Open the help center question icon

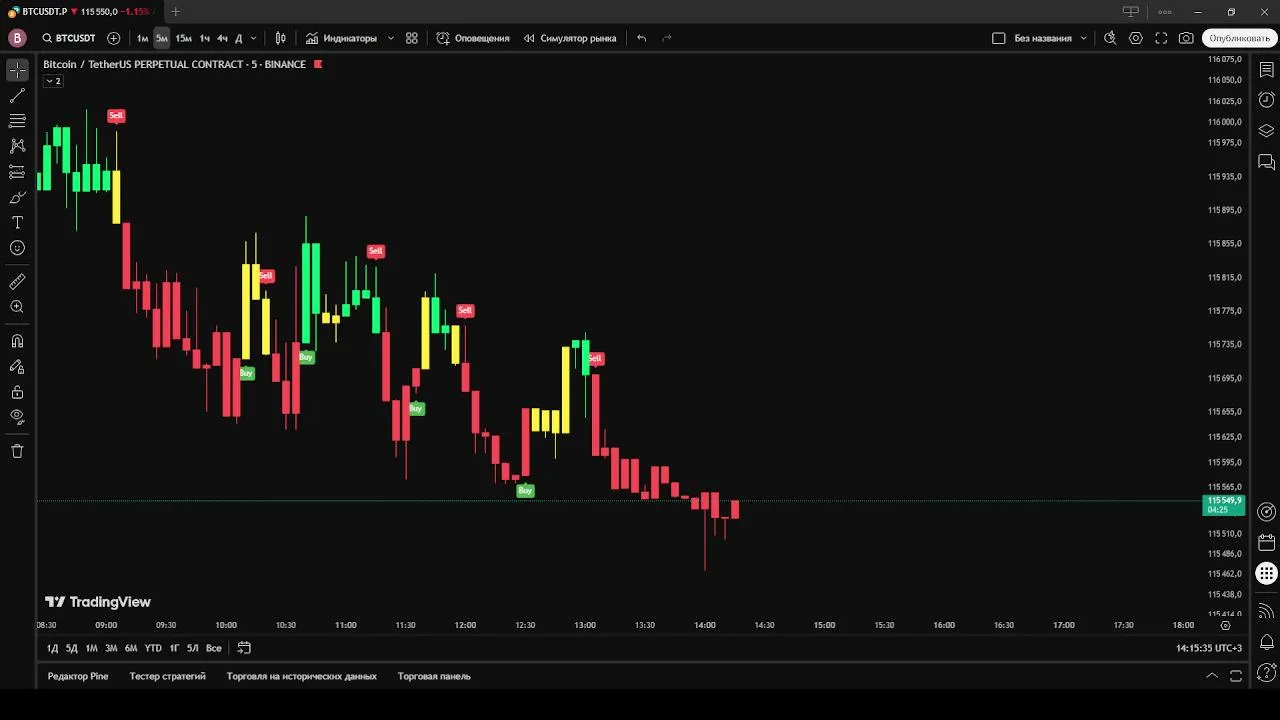[x=1266, y=672]
